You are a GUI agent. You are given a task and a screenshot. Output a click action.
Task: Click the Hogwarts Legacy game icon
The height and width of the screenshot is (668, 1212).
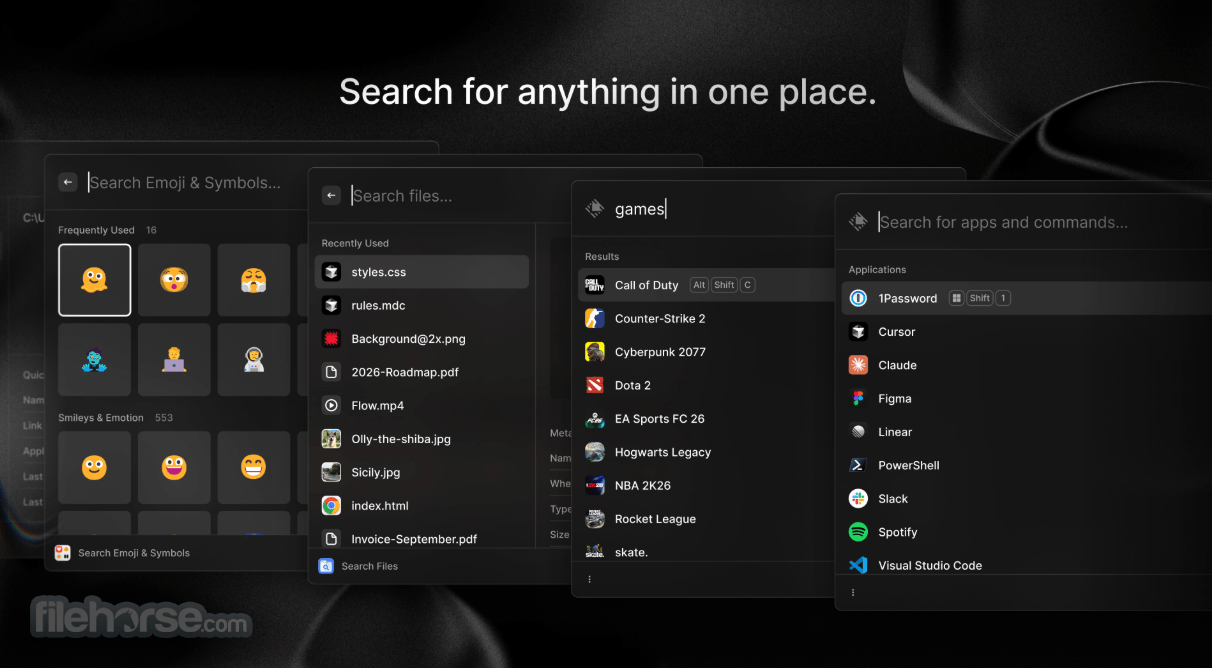tap(595, 452)
